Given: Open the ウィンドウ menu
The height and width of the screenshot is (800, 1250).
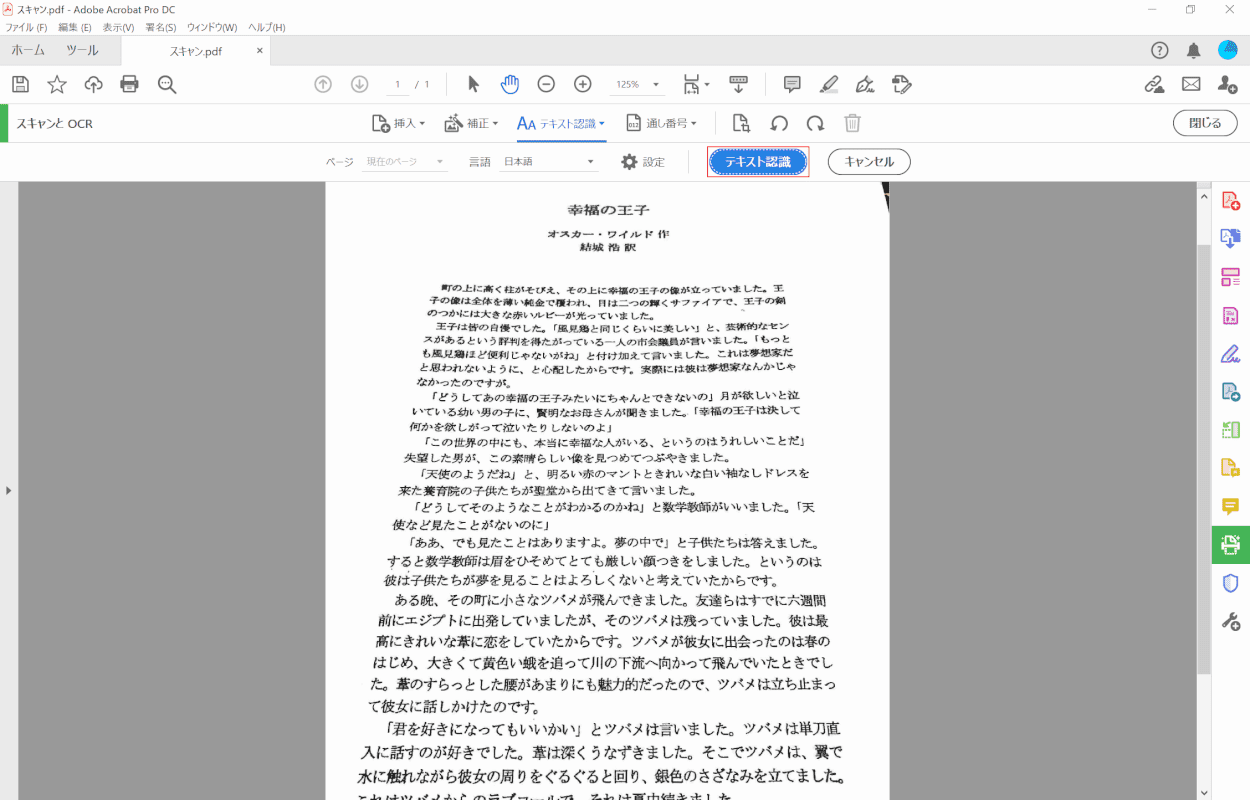Looking at the screenshot, I should [212, 27].
